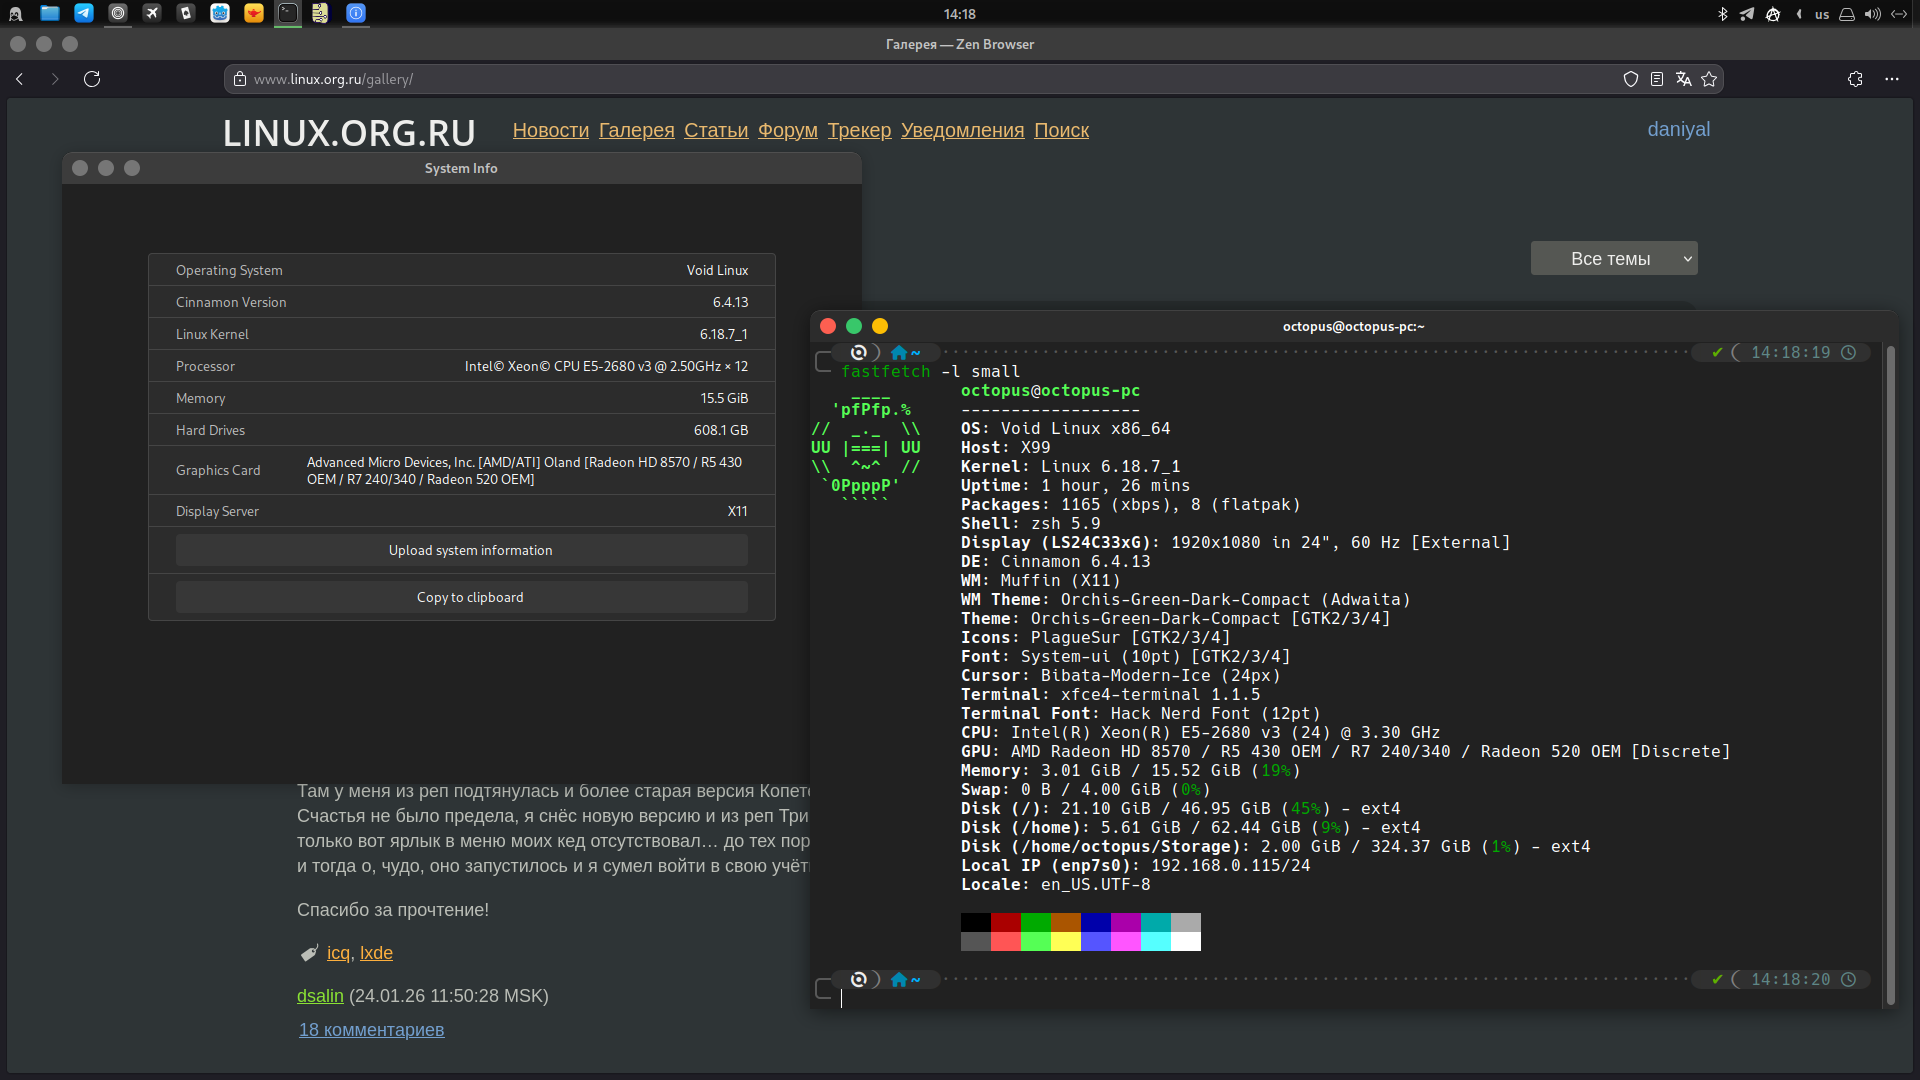Open tracking protection shield icon

tap(1631, 79)
